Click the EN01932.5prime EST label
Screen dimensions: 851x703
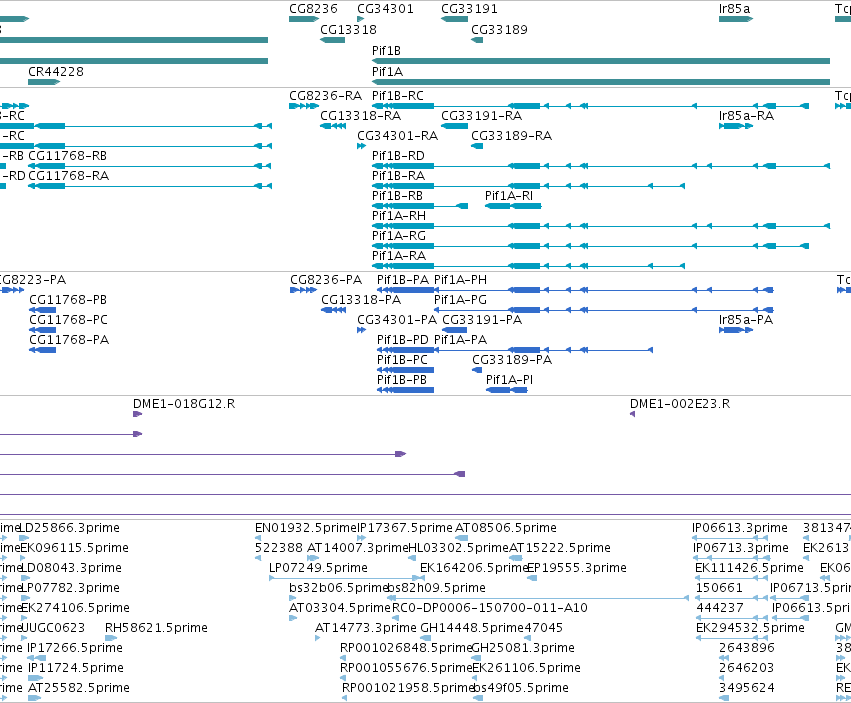306,528
